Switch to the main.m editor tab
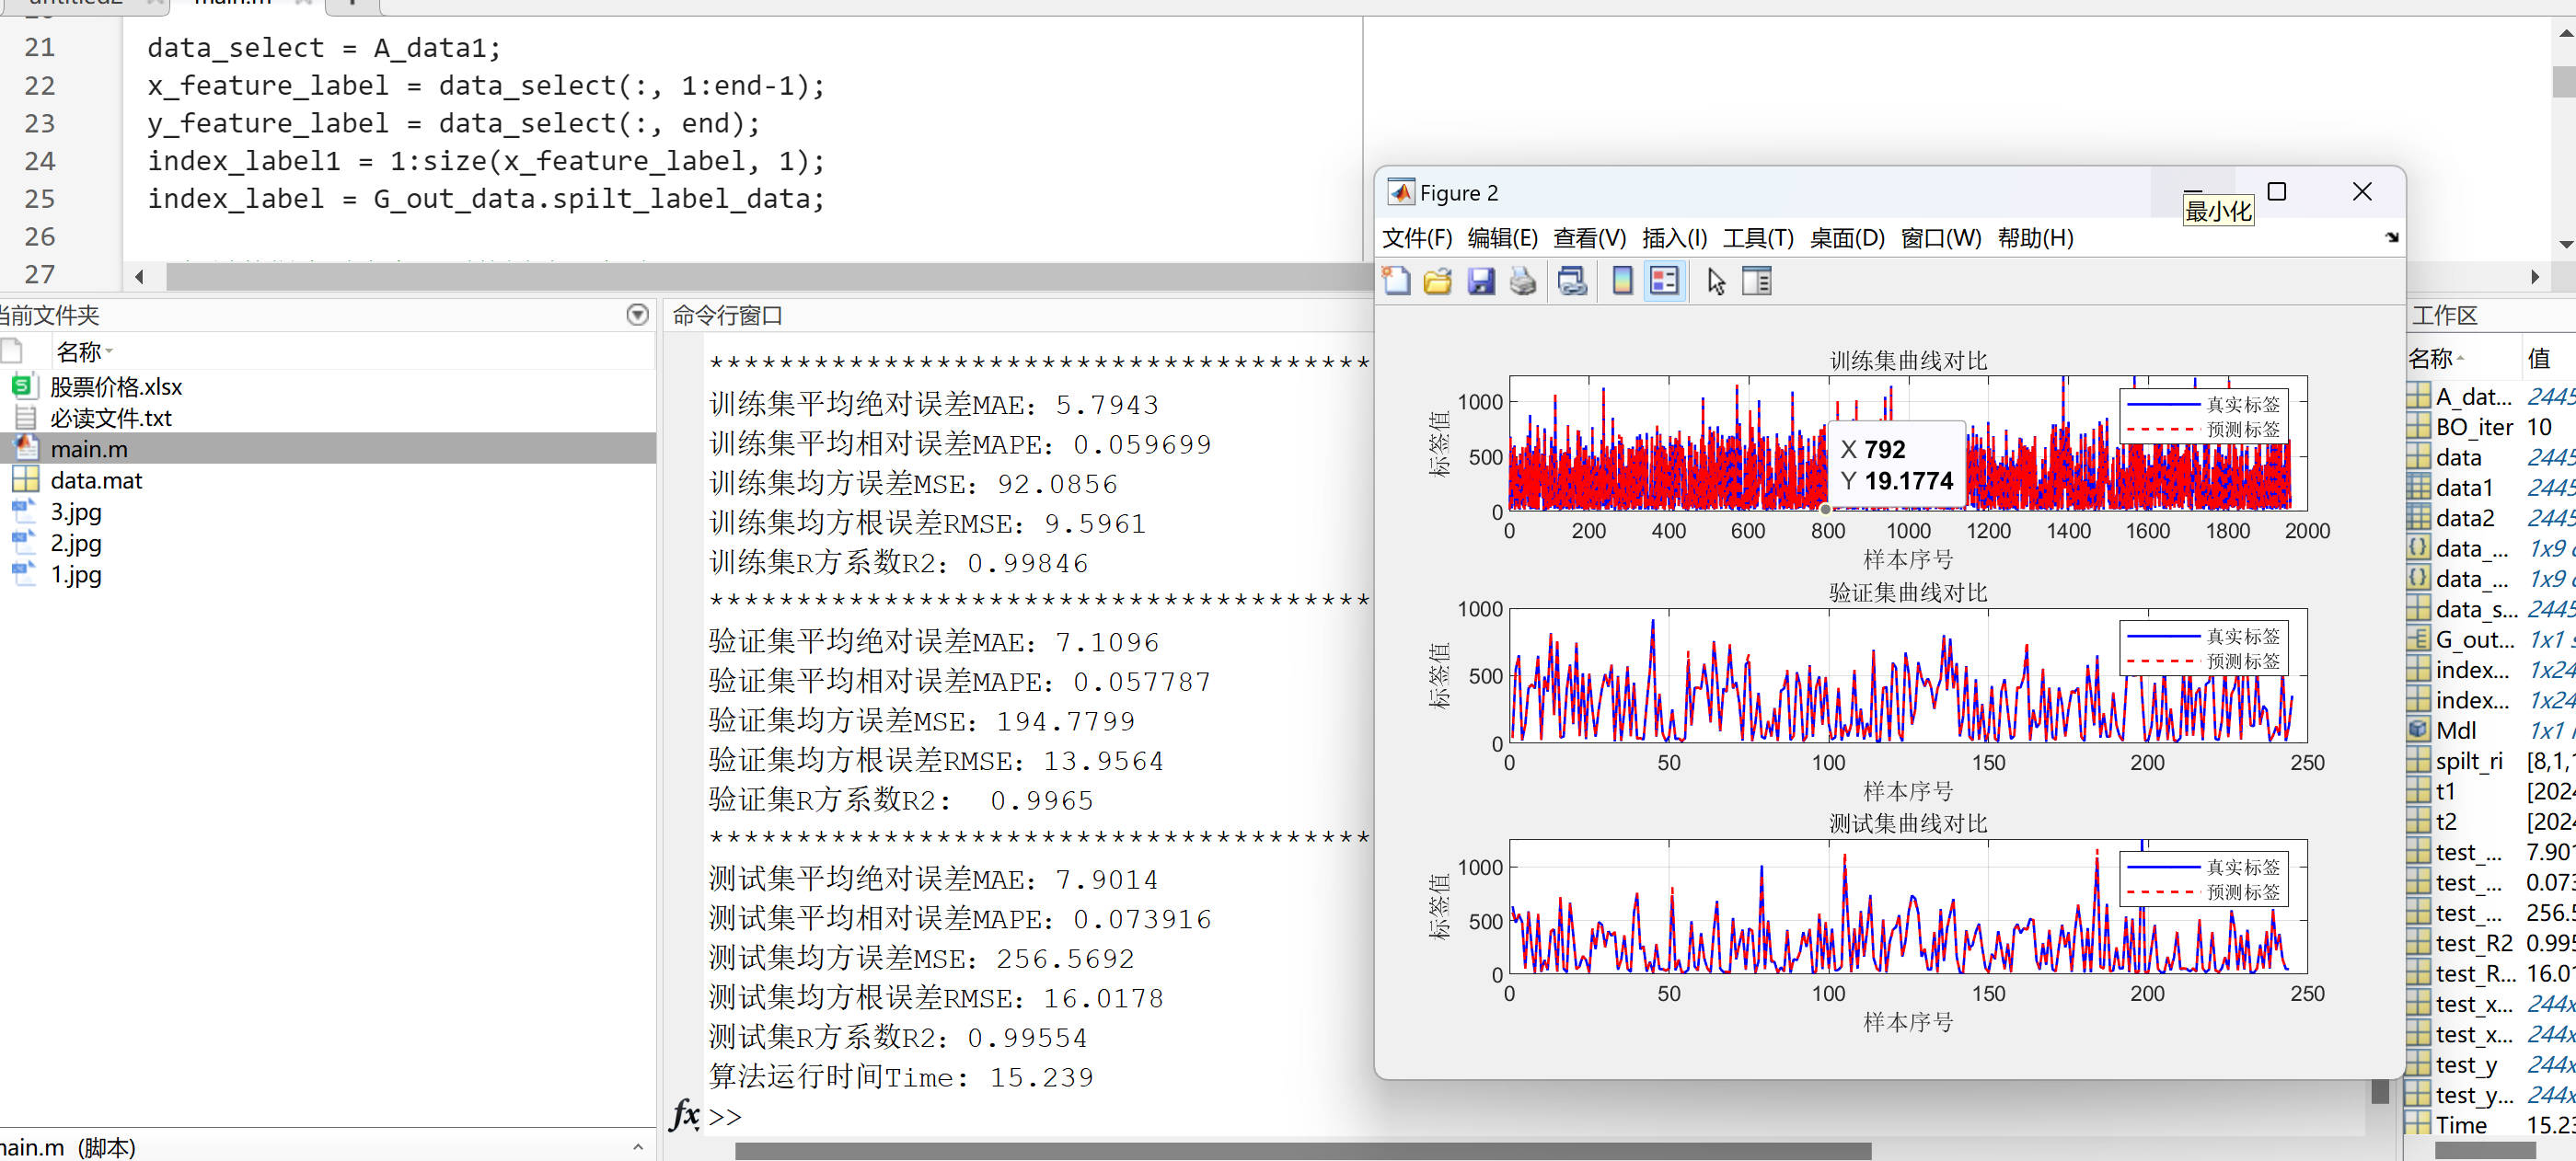The height and width of the screenshot is (1161, 2576). pyautogui.click(x=232, y=4)
